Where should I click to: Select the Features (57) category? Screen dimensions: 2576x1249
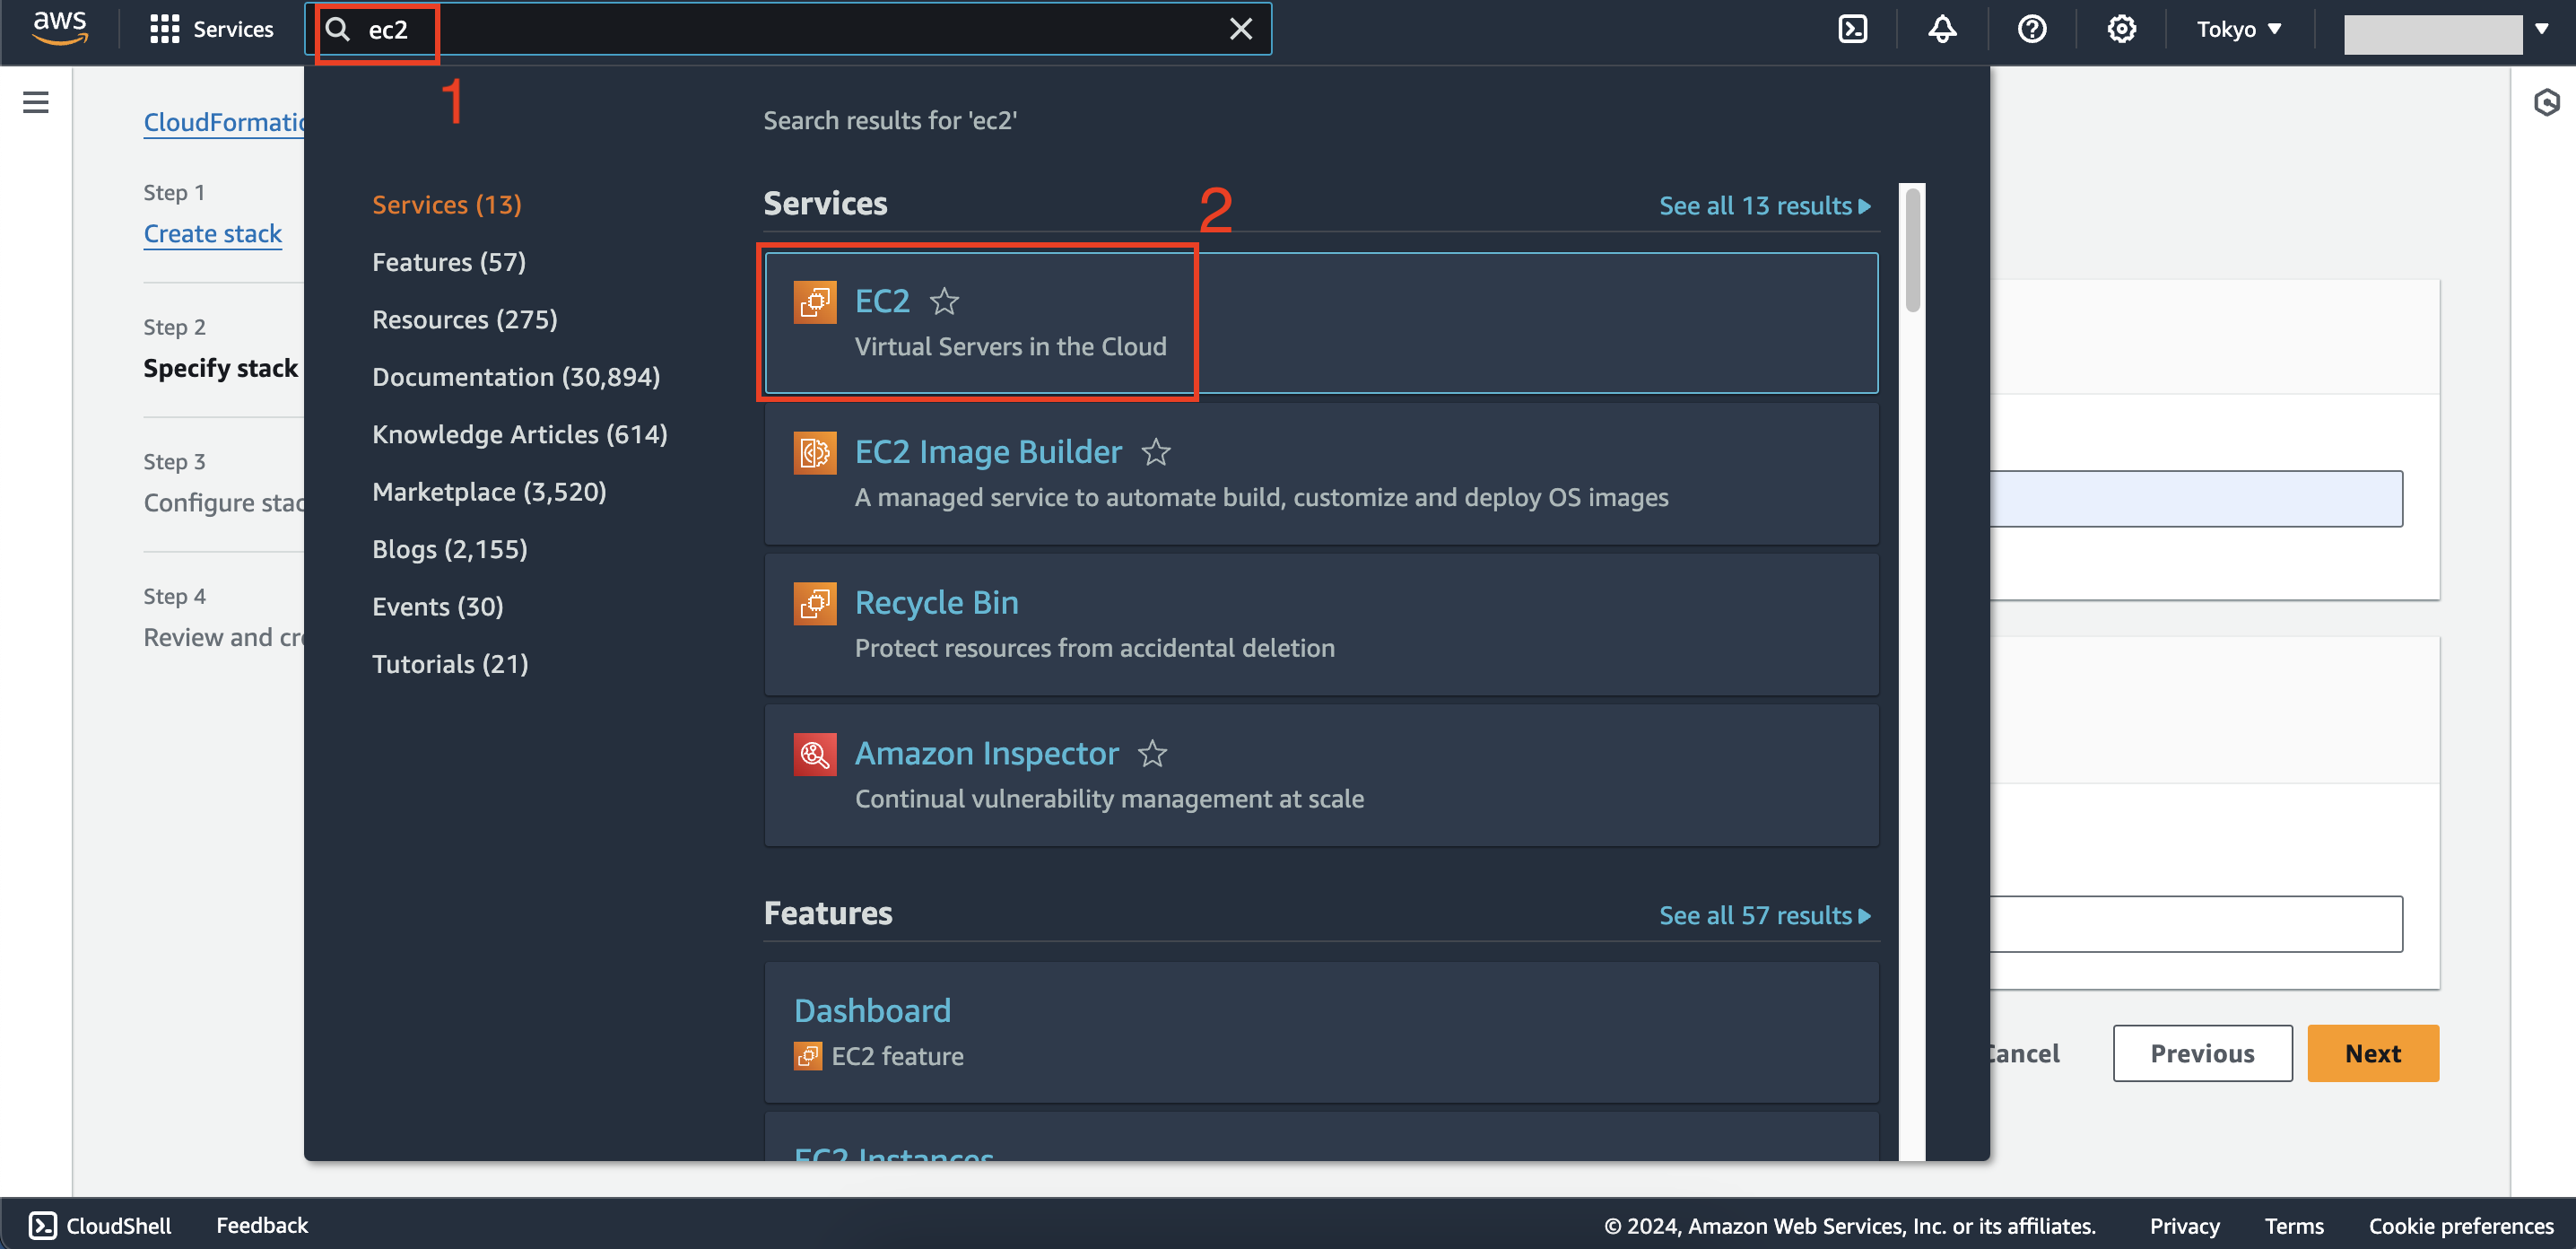(x=449, y=262)
